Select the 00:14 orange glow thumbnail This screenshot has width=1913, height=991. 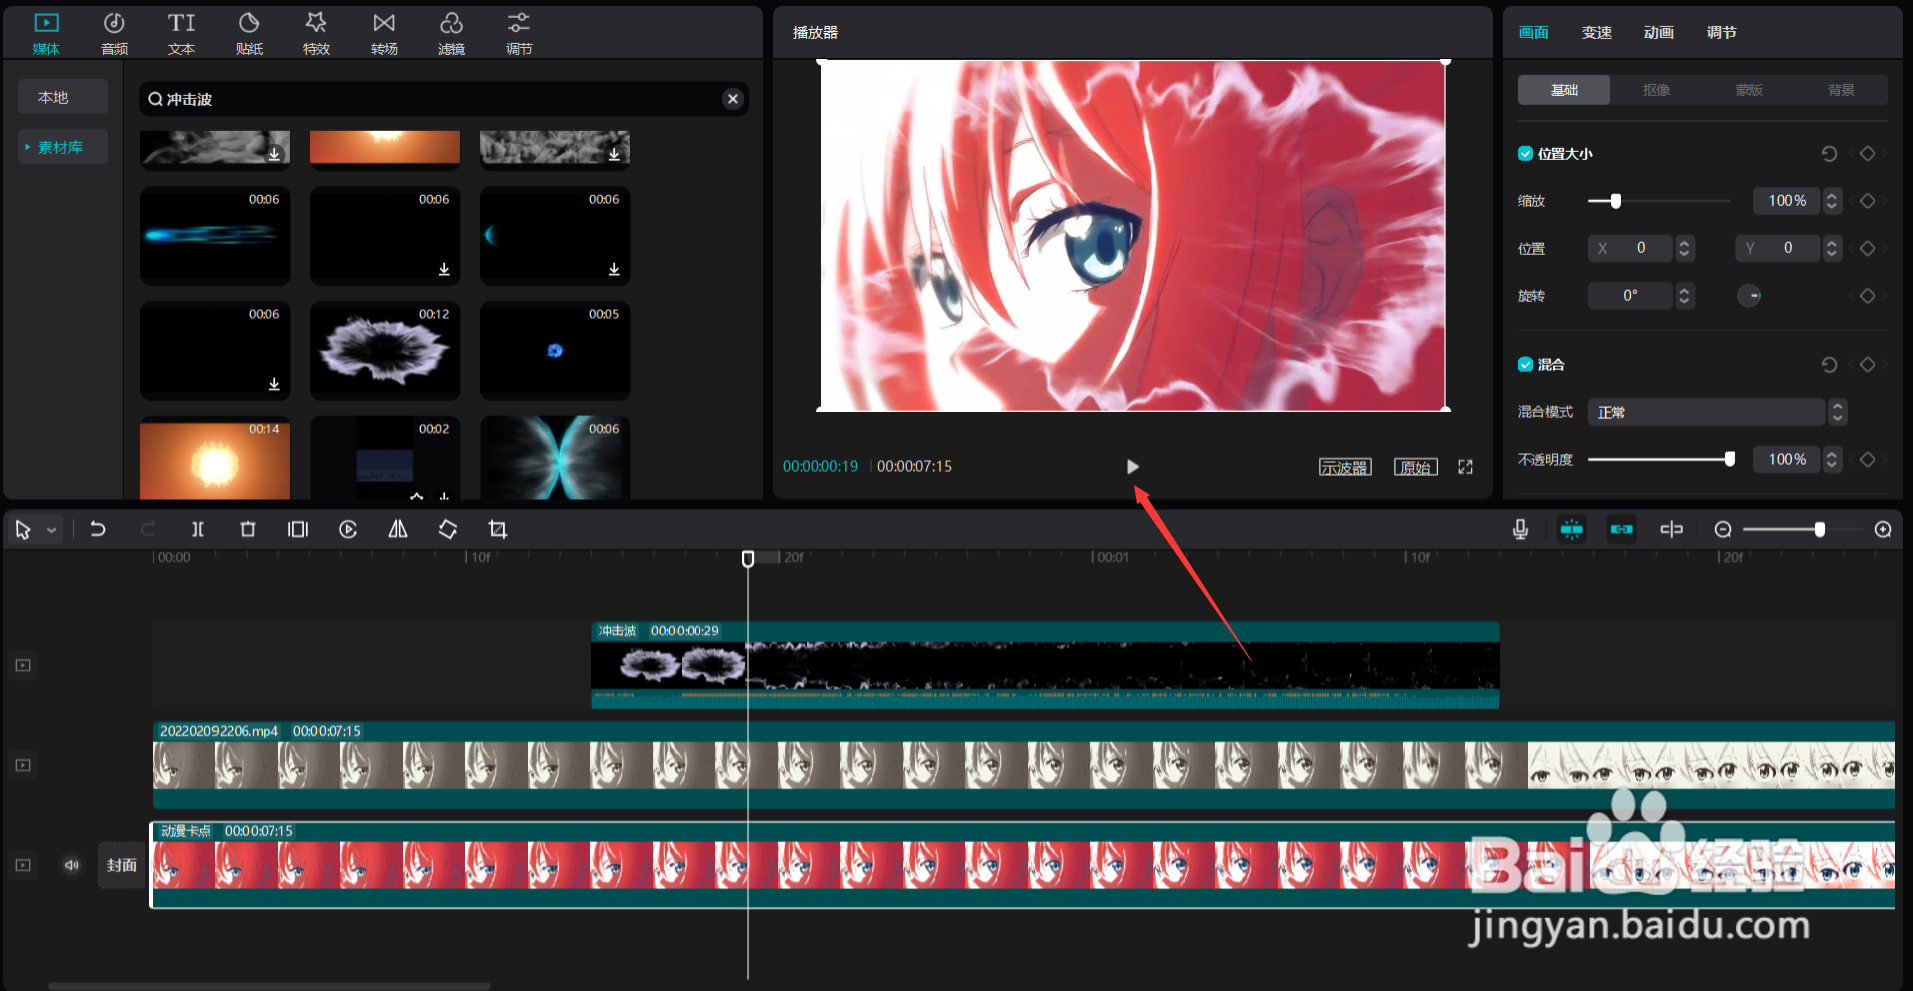click(x=215, y=458)
